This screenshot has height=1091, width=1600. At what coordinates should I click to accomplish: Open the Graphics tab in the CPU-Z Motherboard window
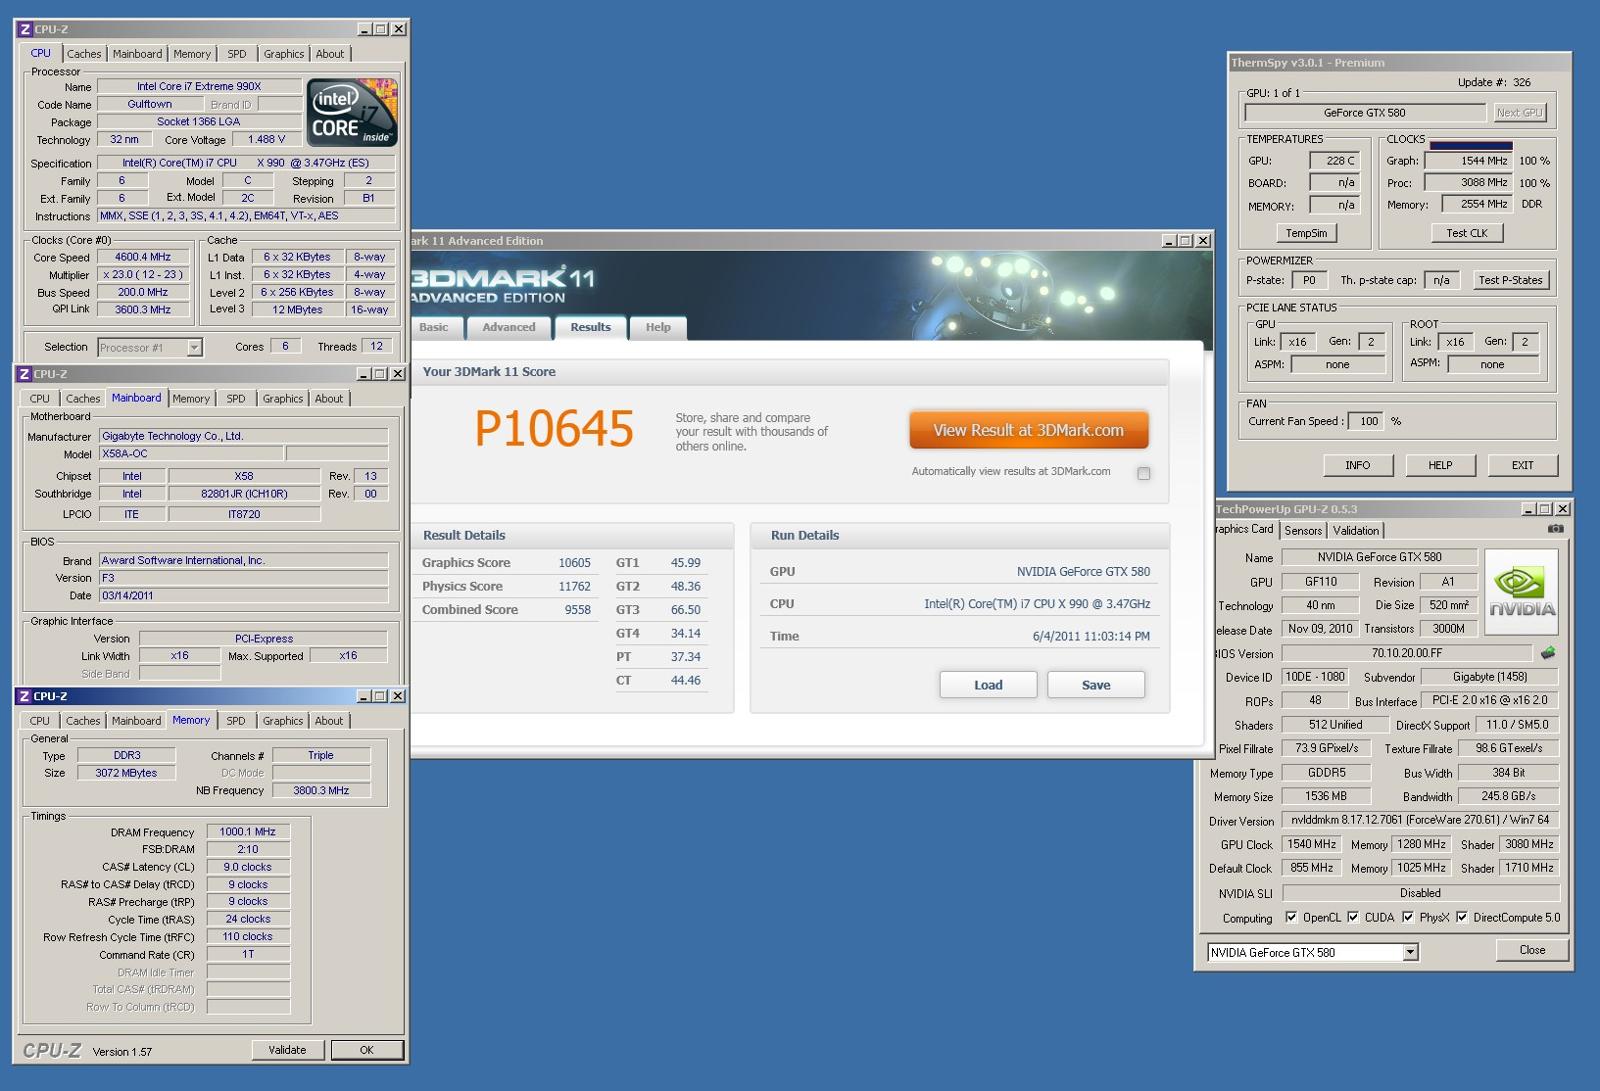[283, 399]
